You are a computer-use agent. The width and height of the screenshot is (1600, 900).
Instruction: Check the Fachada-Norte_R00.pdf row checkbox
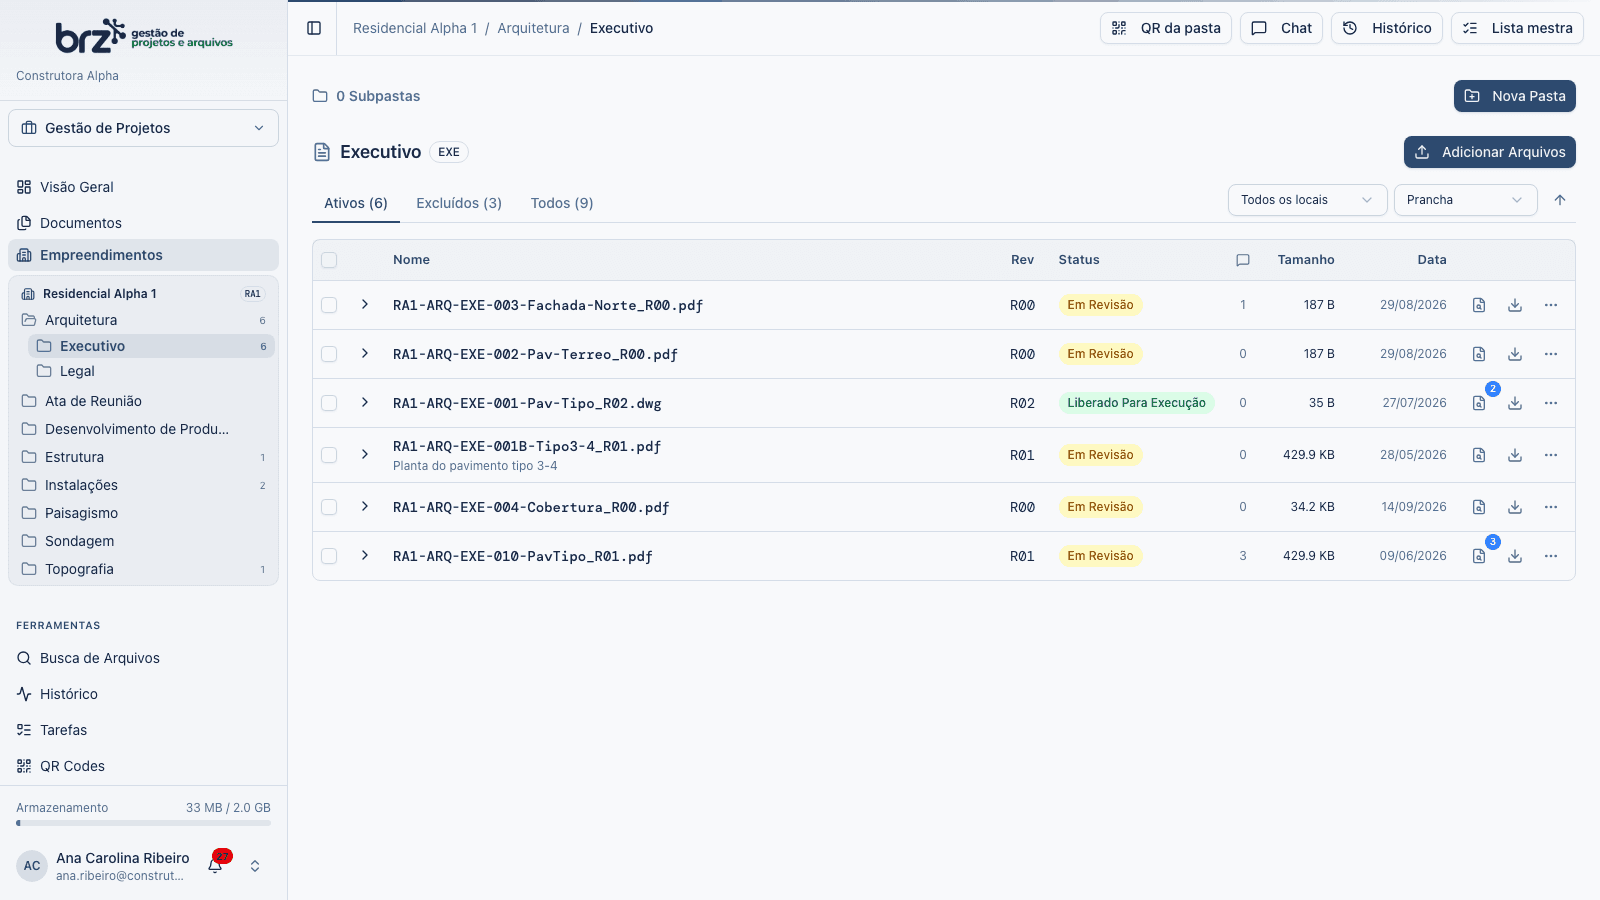click(329, 305)
